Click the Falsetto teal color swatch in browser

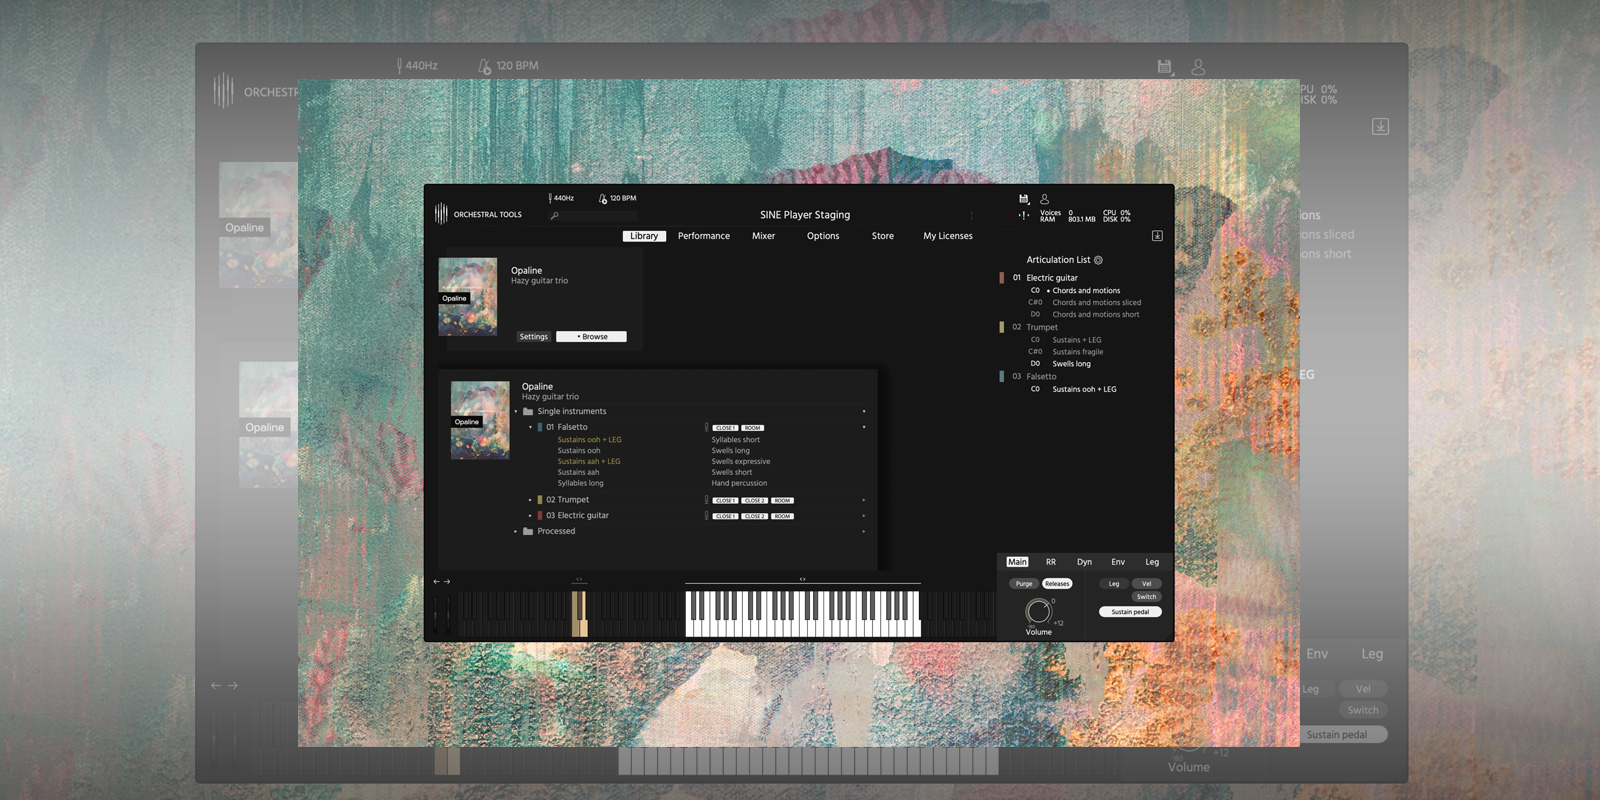point(540,427)
